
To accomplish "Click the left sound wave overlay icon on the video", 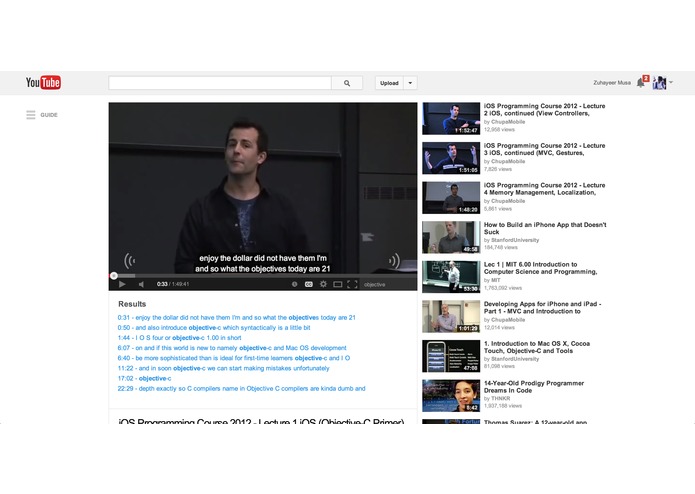I will tap(129, 261).
